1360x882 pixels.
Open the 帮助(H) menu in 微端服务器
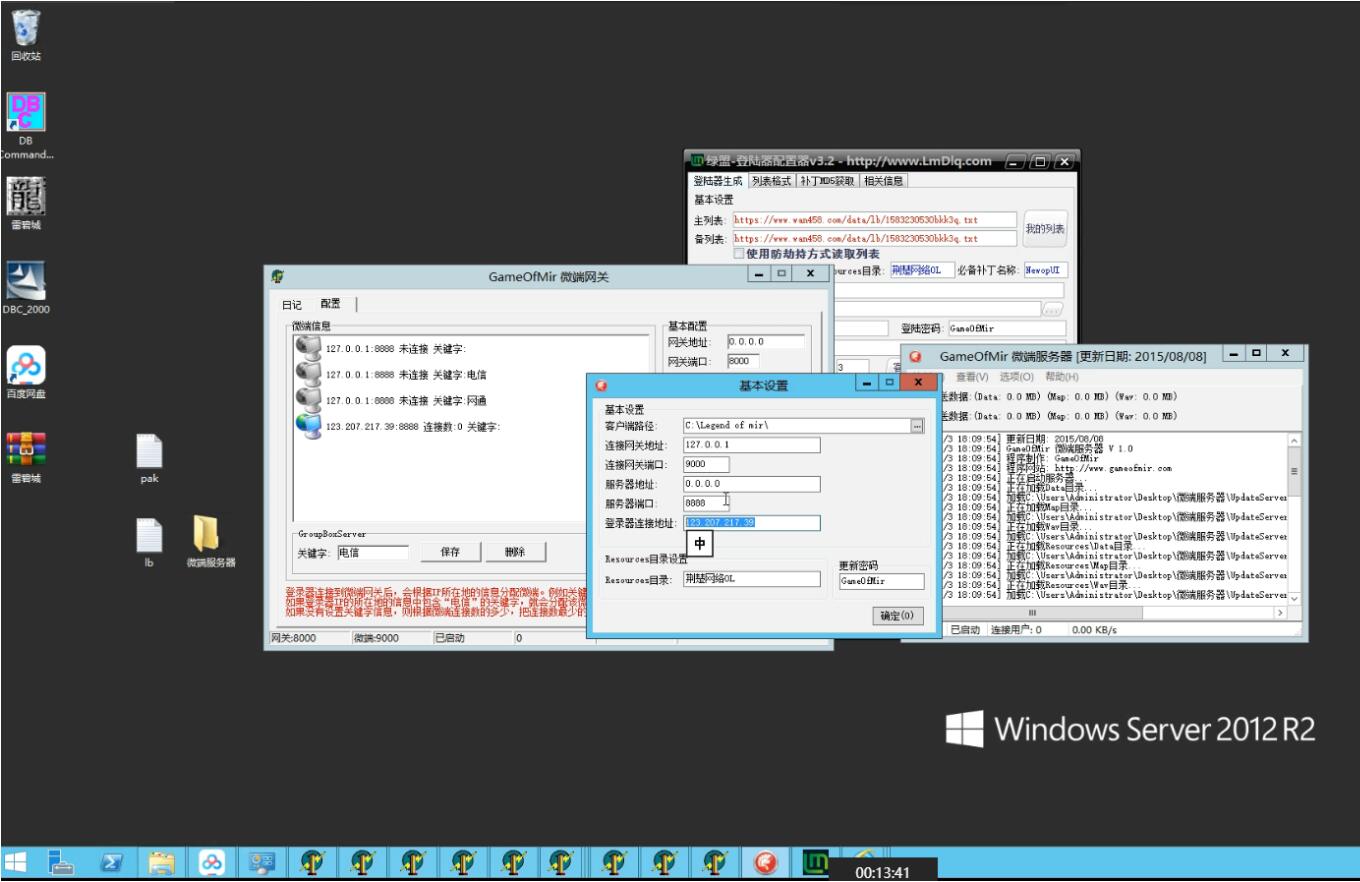click(1061, 377)
